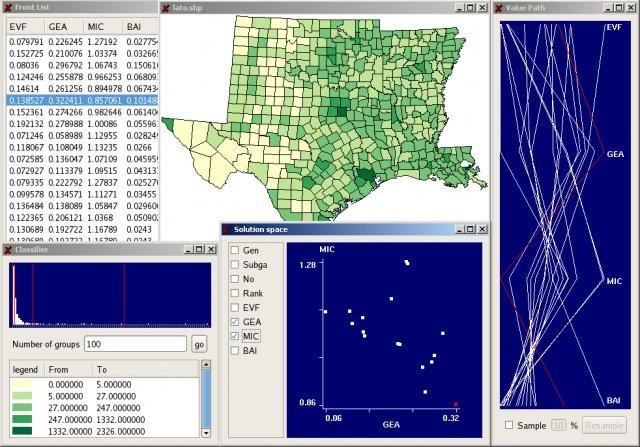
Task: Select the 5–27 legend color swatch
Action: pos(22,396)
